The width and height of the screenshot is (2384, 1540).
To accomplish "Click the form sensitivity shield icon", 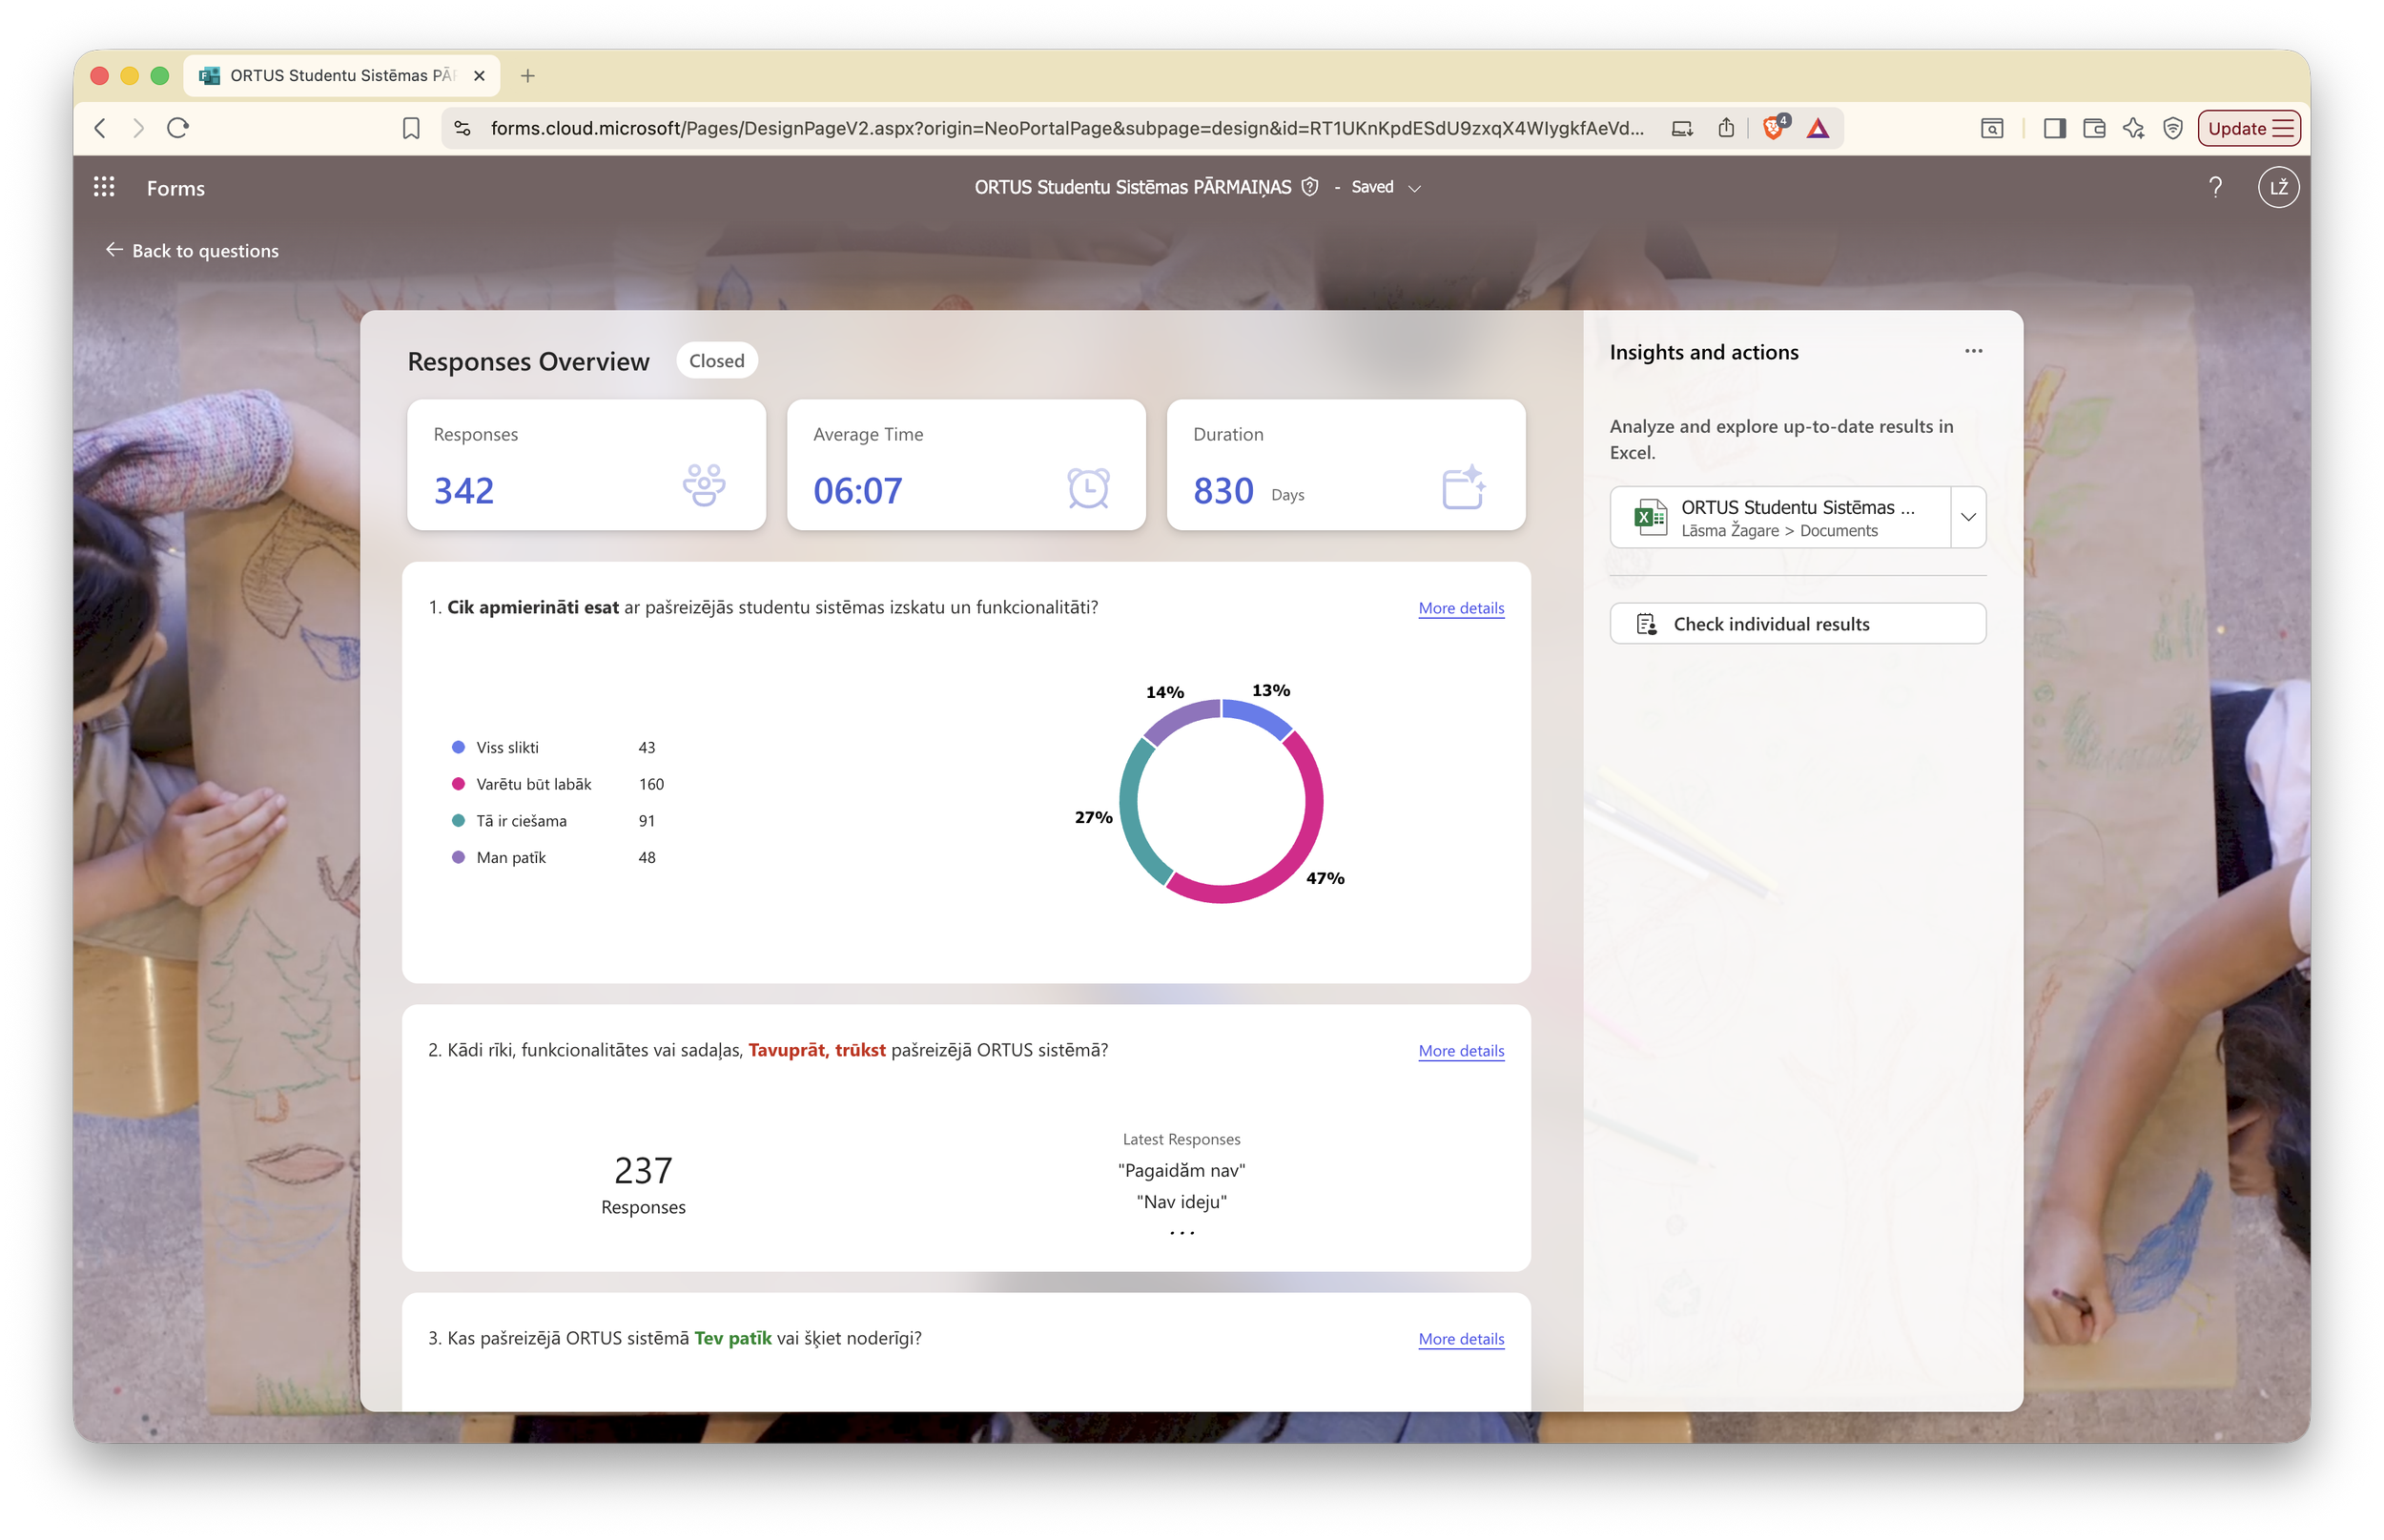I will point(1310,187).
